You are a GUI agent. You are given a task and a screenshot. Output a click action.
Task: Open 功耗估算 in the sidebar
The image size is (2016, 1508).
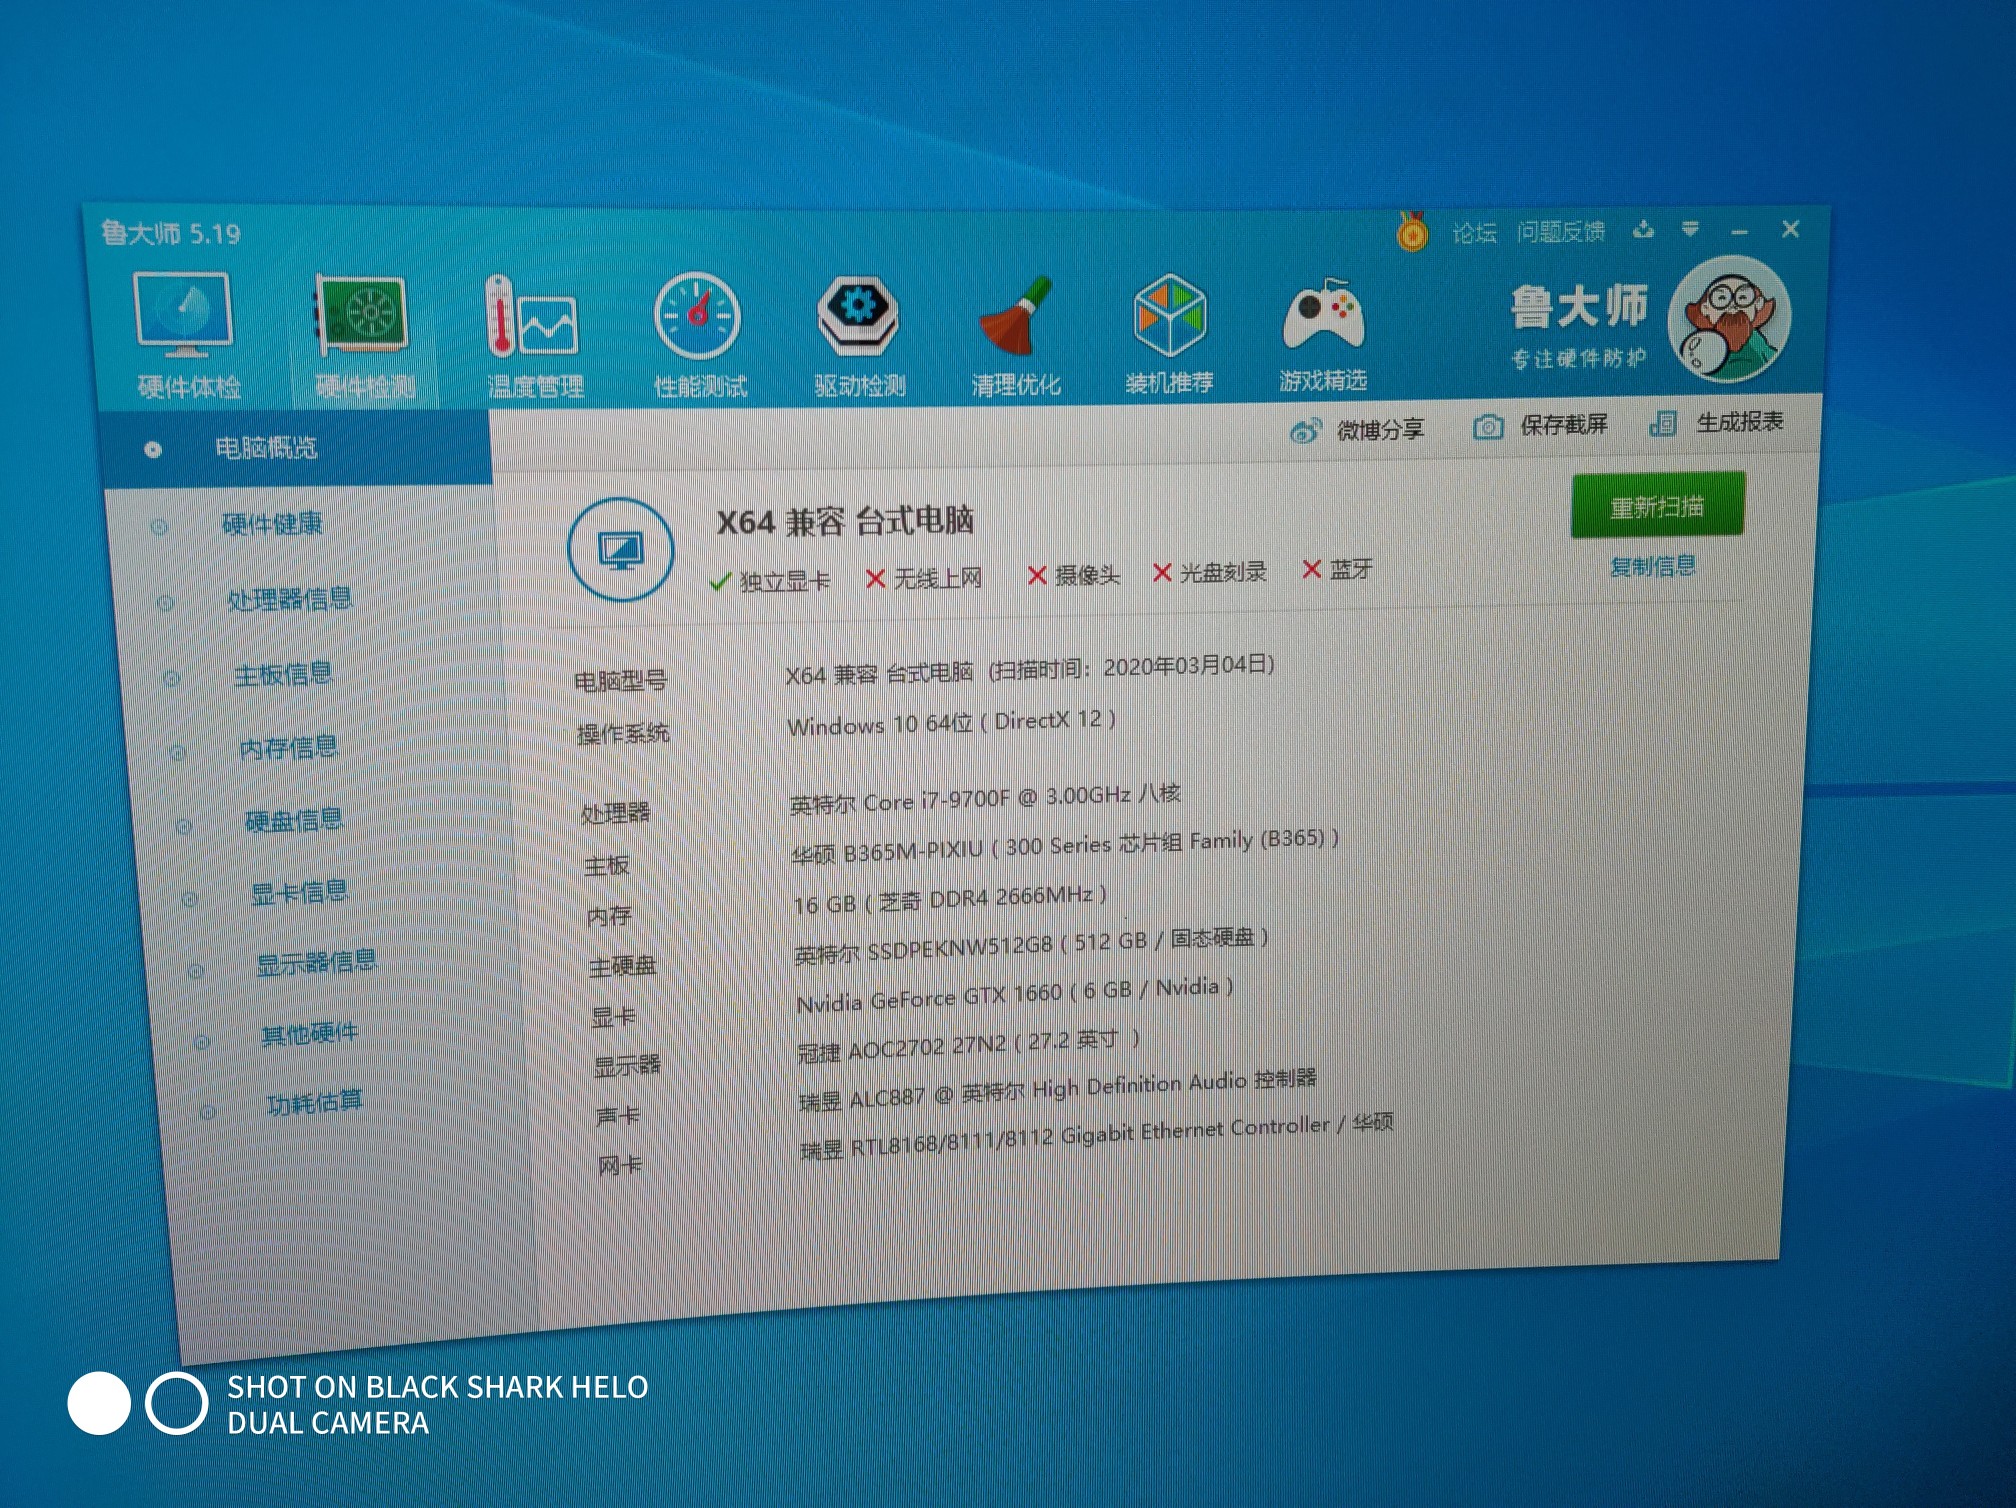[314, 1103]
